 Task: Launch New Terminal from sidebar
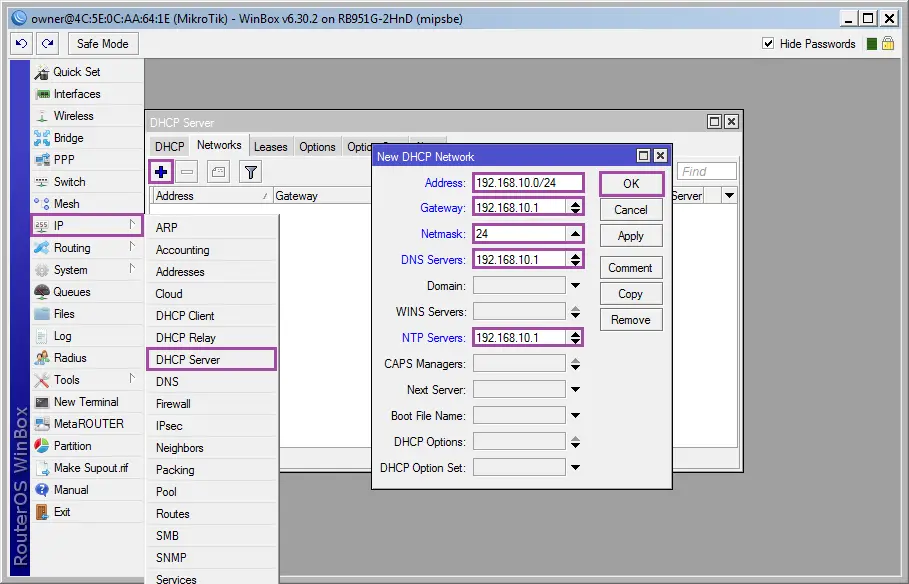point(85,402)
